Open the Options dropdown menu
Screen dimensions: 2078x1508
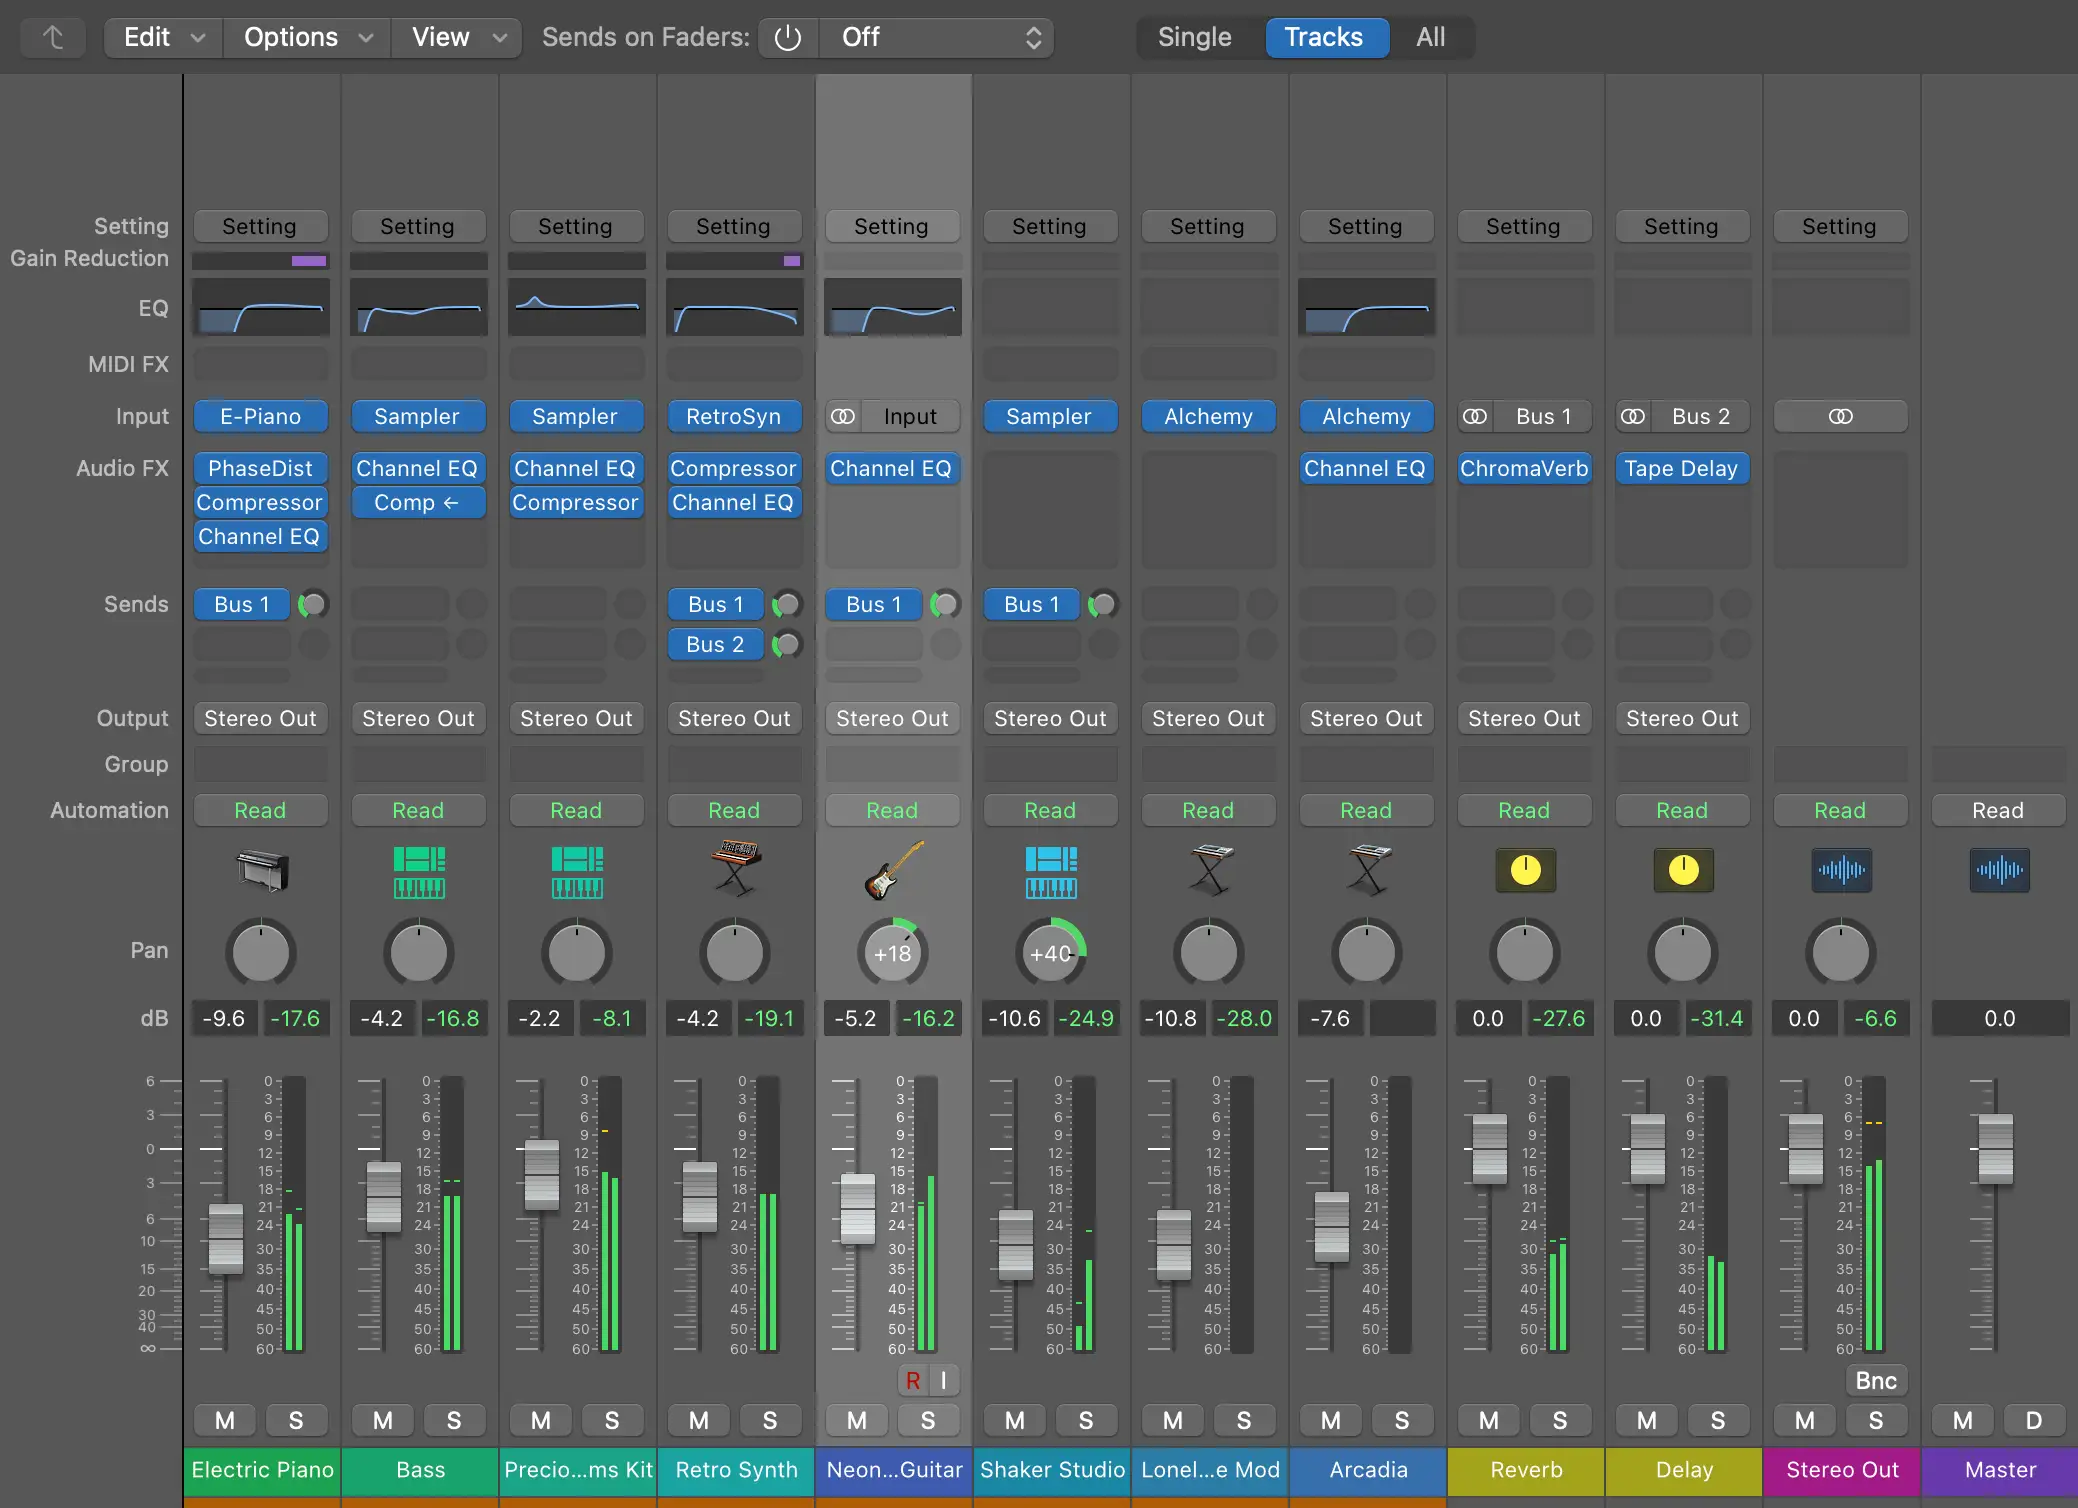[x=307, y=37]
